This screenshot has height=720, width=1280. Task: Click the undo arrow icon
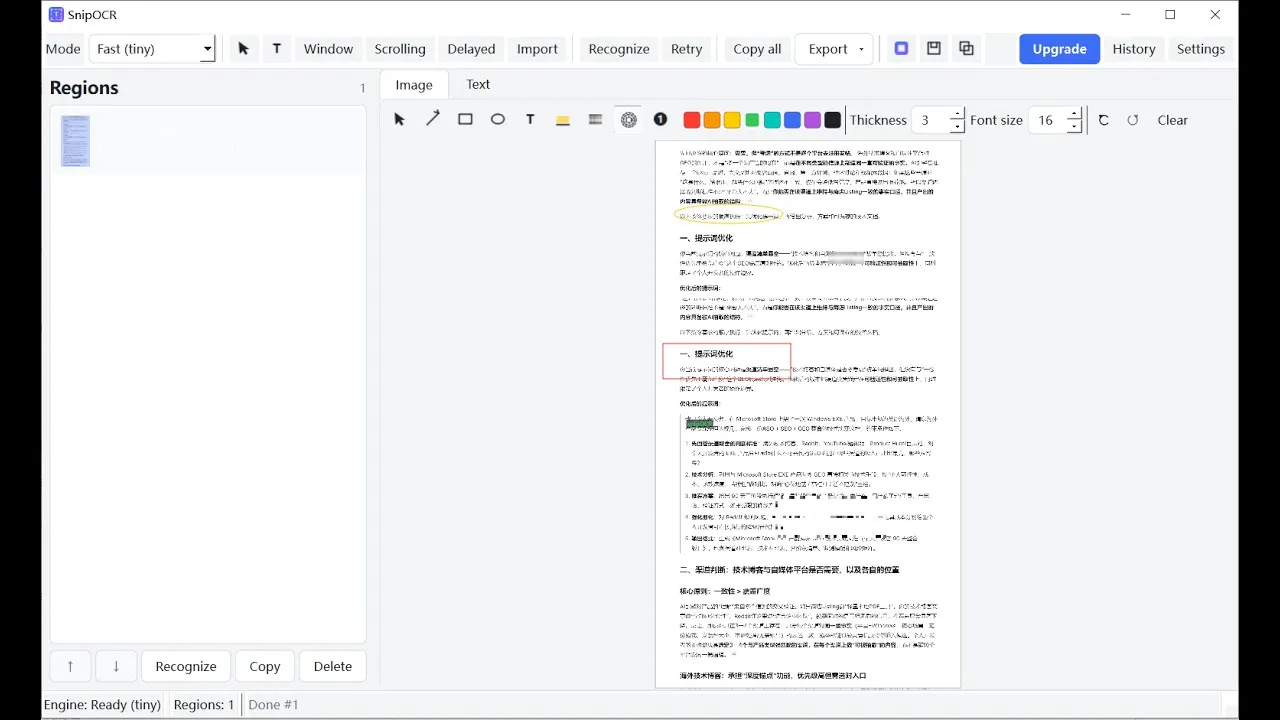pos(1104,120)
